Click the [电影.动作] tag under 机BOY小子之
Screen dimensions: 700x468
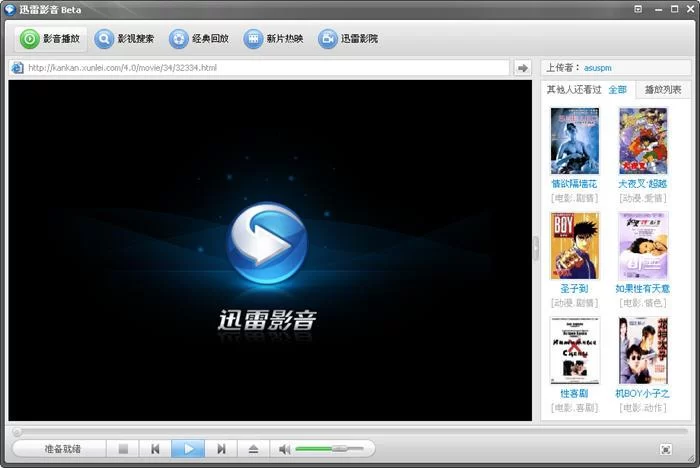point(642,408)
